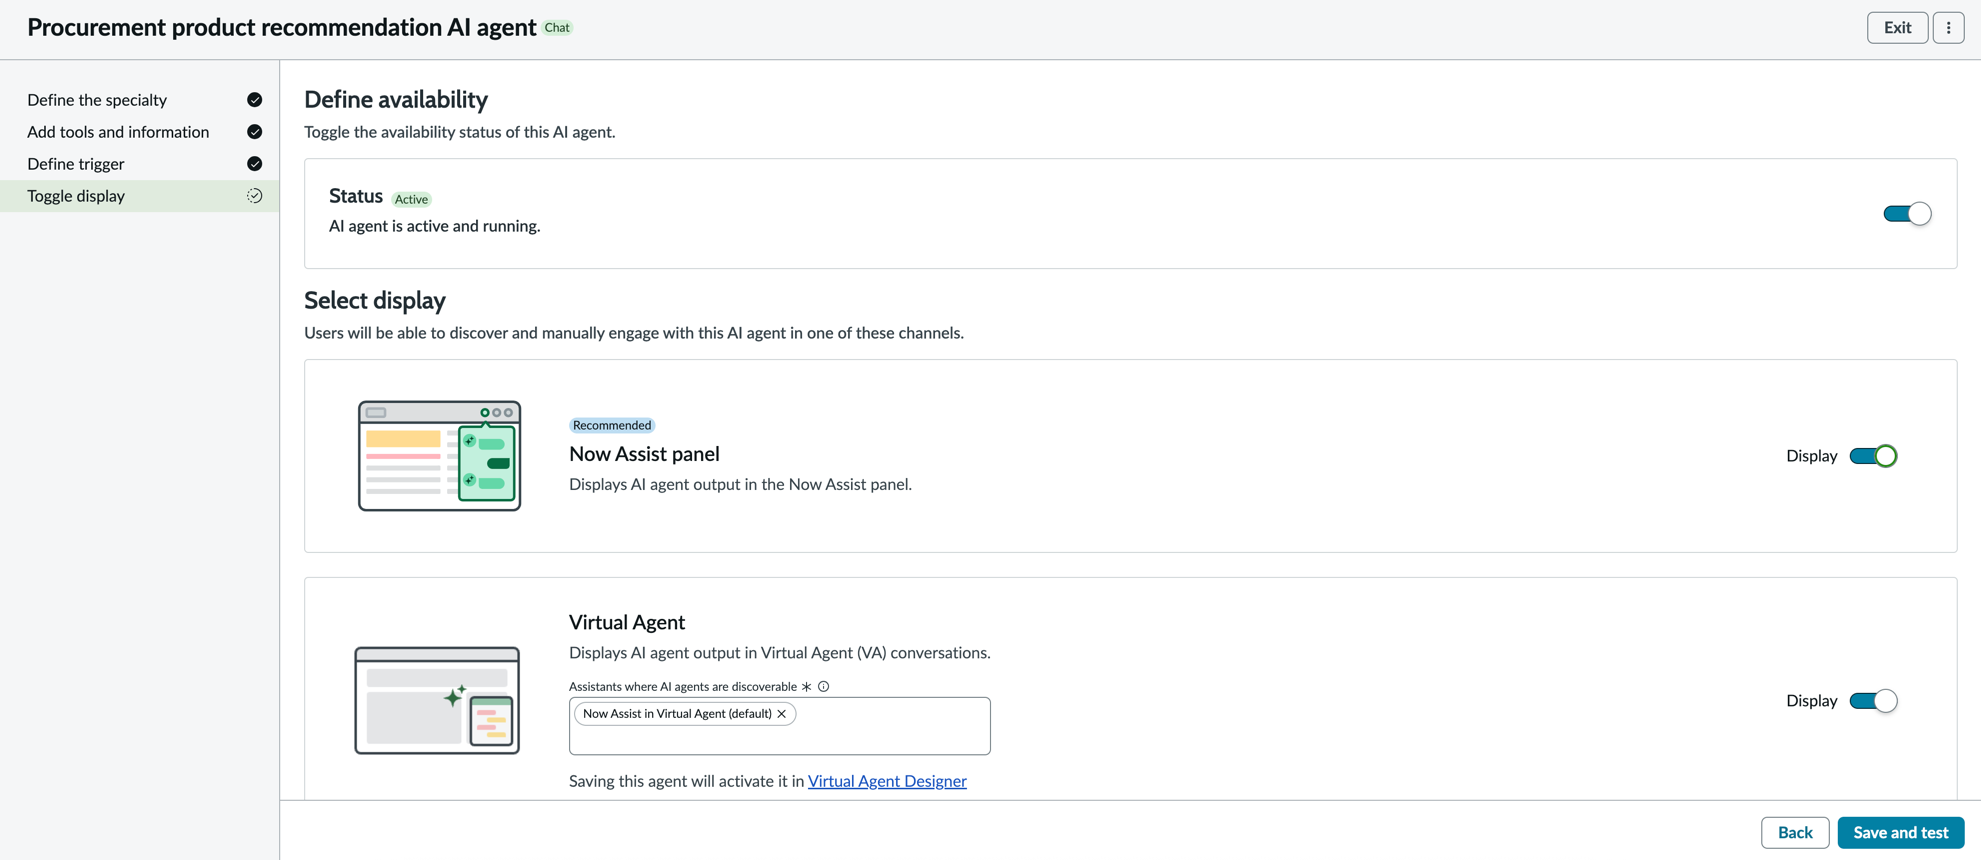The height and width of the screenshot is (860, 1981).
Task: Click the Define availability heading
Action: pos(396,99)
